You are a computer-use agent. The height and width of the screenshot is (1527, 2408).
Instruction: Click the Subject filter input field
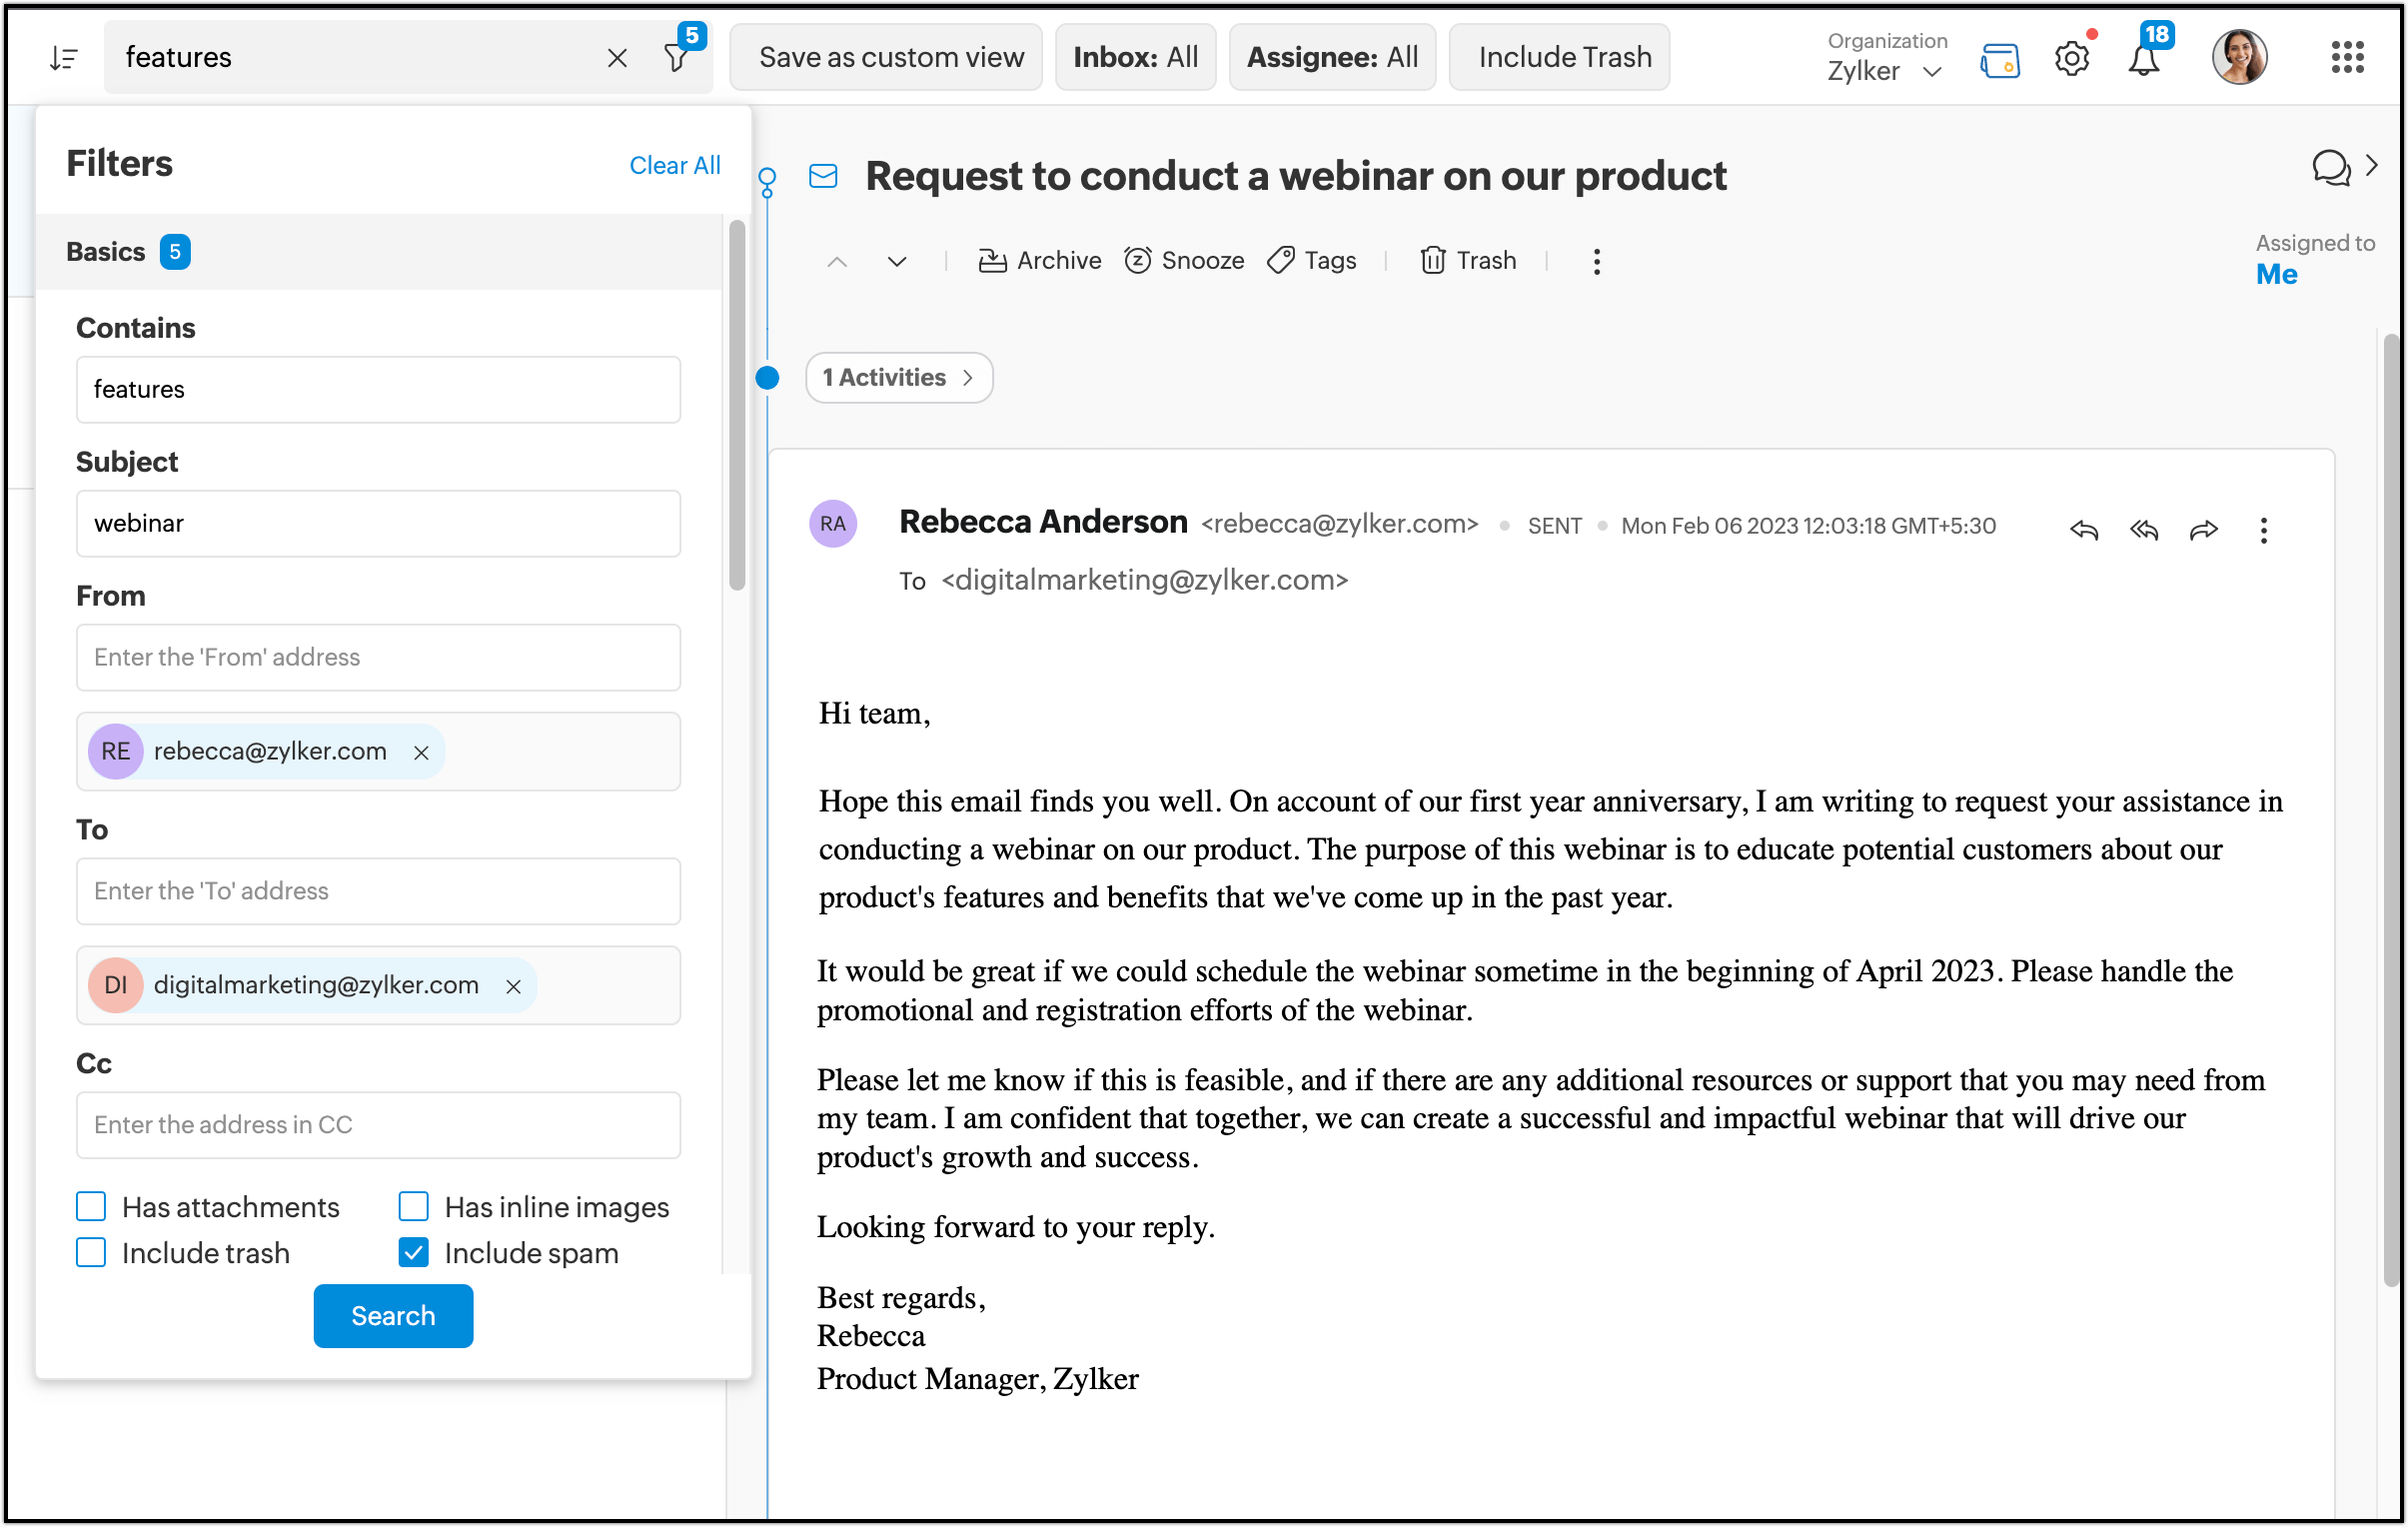click(378, 524)
